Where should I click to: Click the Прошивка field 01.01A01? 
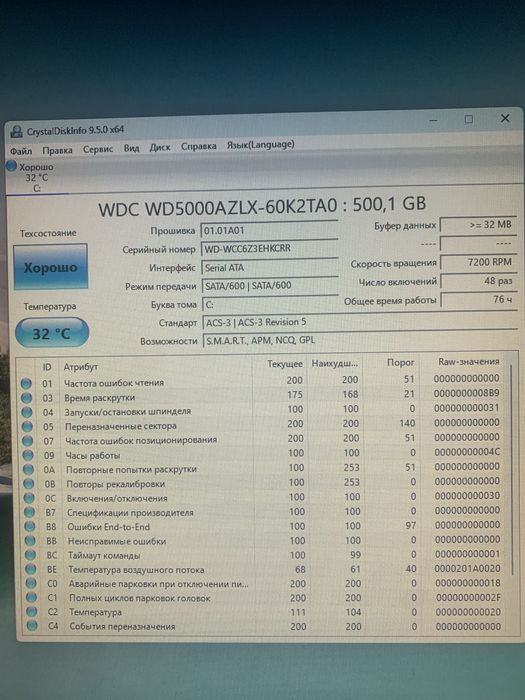(x=269, y=230)
